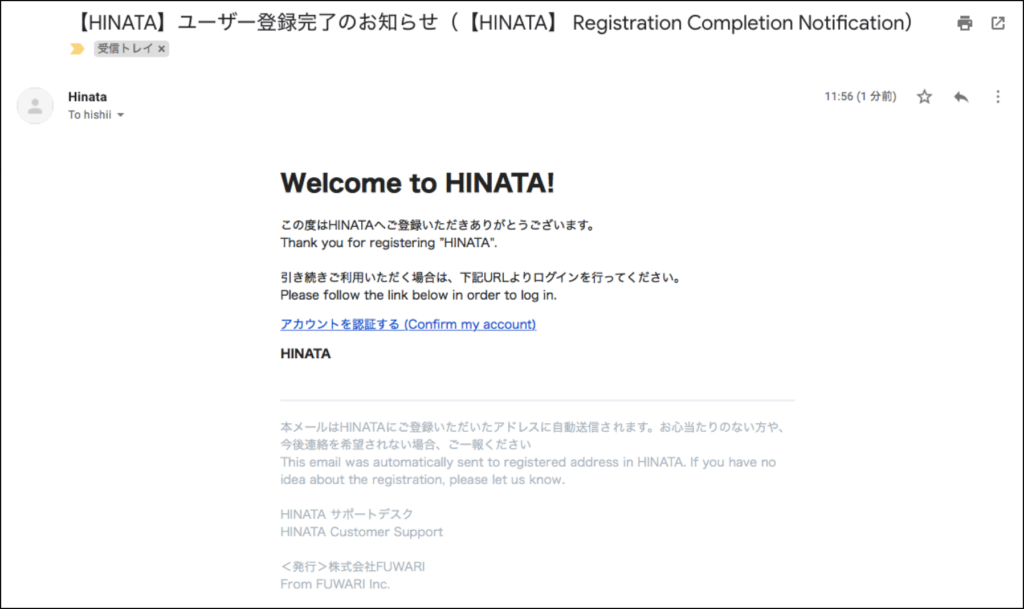Reply to the Hinata email
This screenshot has width=1024, height=609.
tap(961, 97)
